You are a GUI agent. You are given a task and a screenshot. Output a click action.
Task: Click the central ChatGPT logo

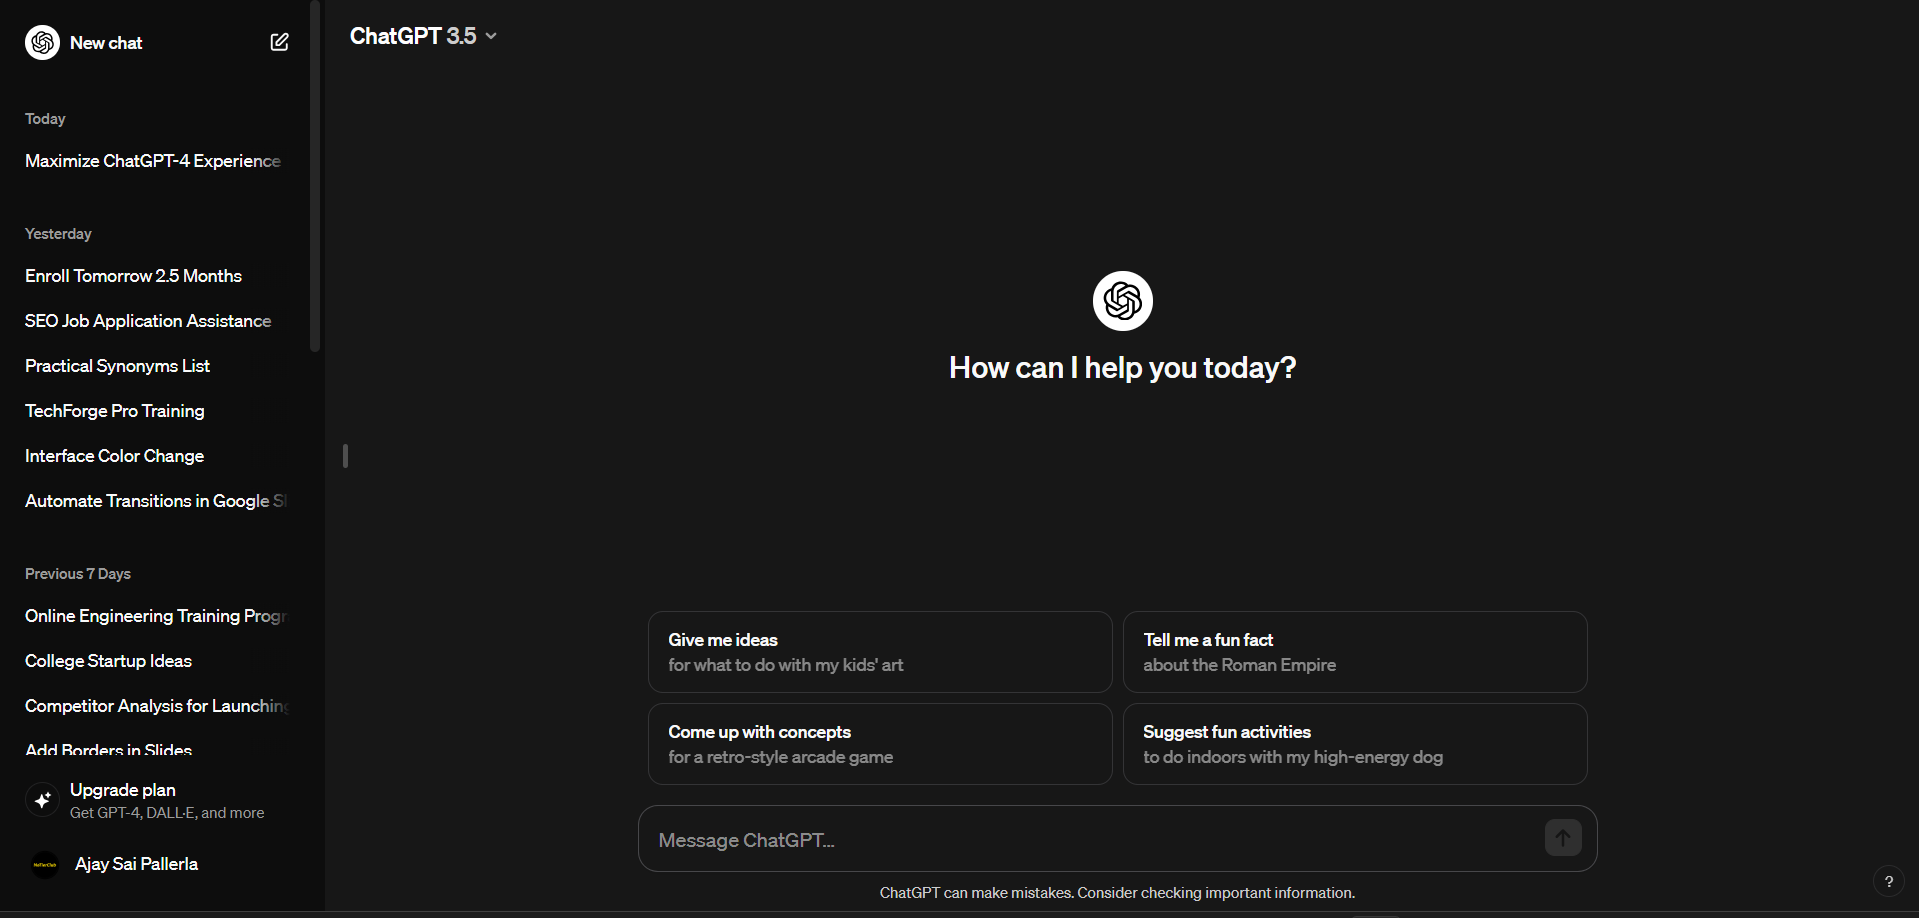(x=1123, y=301)
